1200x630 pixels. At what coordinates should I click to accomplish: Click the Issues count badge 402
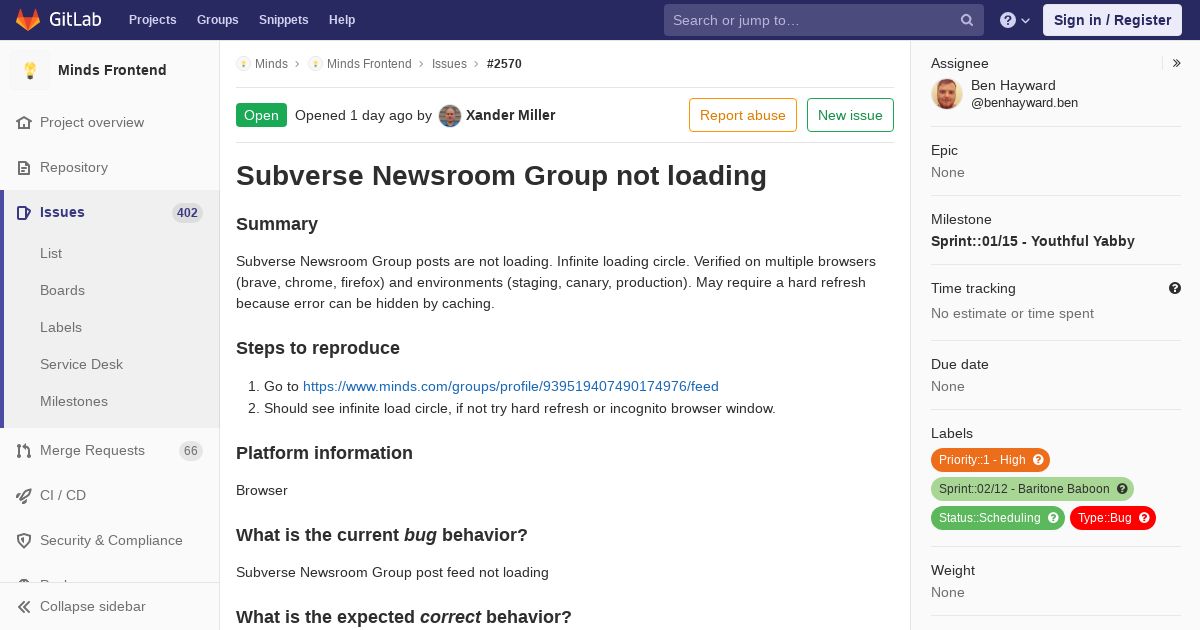coord(187,212)
